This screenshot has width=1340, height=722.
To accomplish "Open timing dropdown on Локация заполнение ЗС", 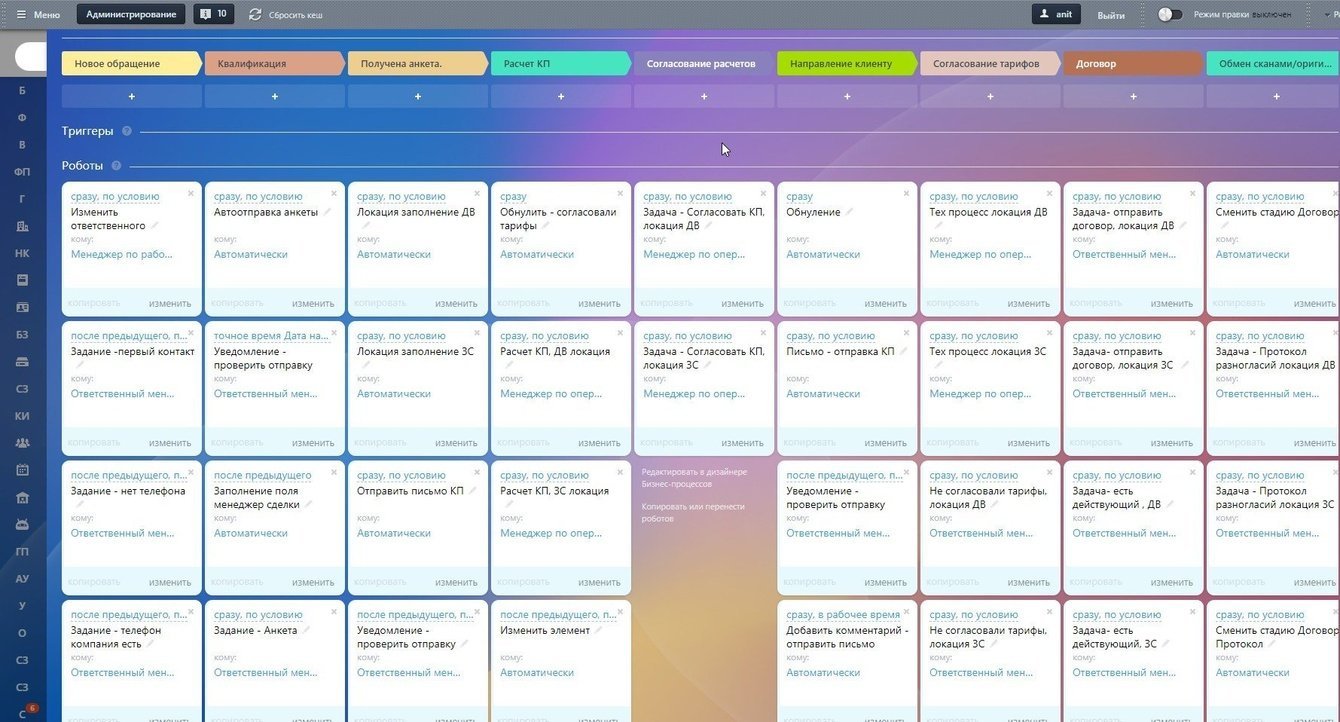I will [x=401, y=336].
